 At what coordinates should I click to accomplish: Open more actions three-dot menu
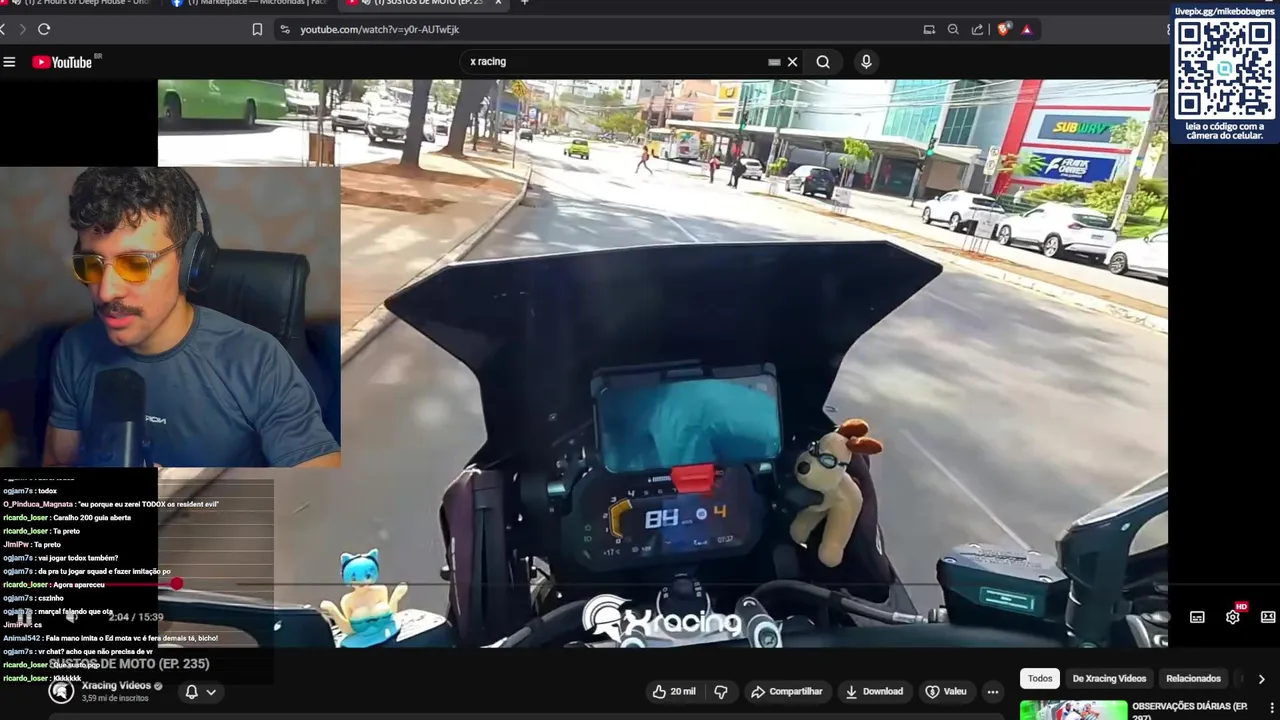point(993,692)
